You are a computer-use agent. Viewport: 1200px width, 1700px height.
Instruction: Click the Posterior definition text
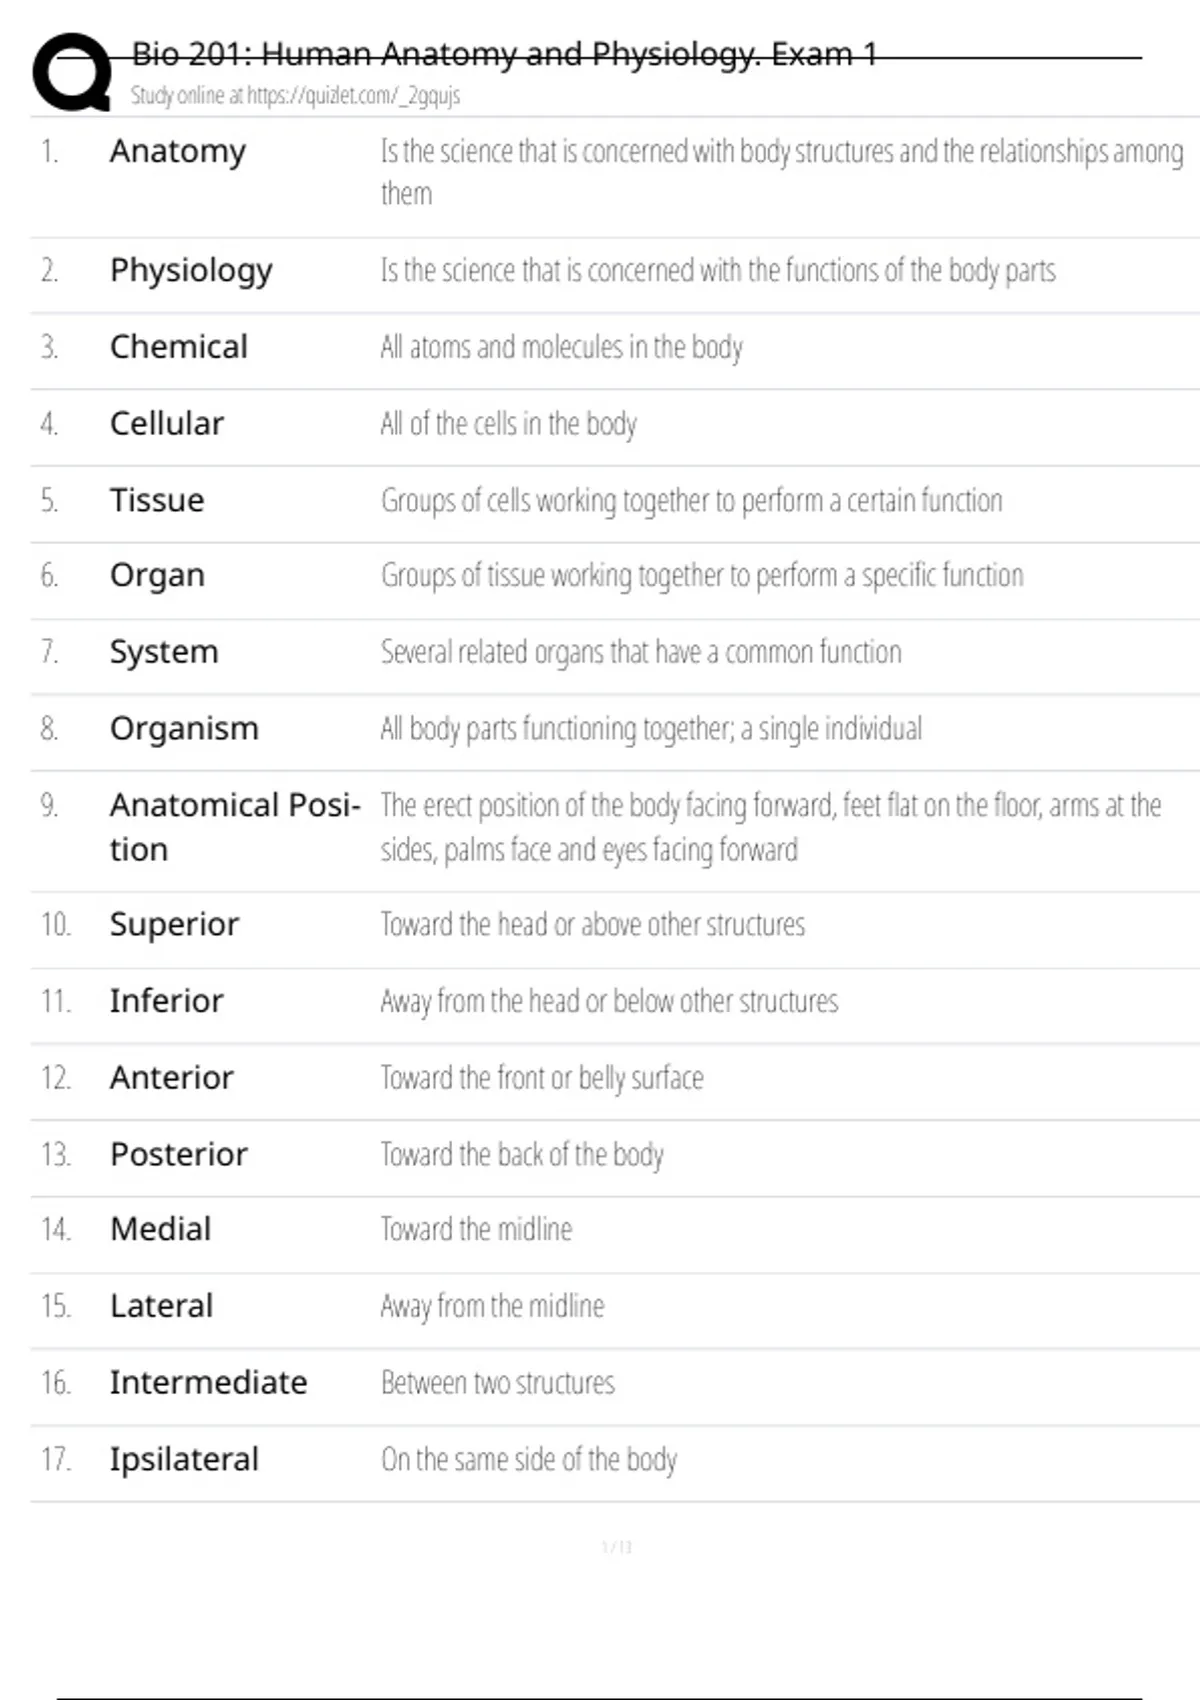[x=522, y=1155]
